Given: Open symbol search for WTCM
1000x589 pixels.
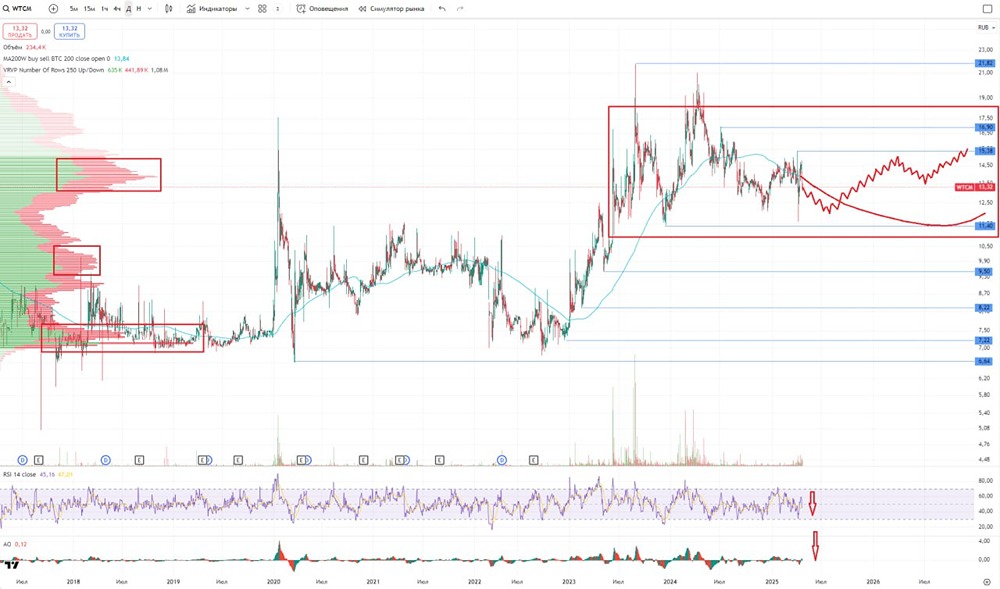Looking at the screenshot, I should (17, 9).
